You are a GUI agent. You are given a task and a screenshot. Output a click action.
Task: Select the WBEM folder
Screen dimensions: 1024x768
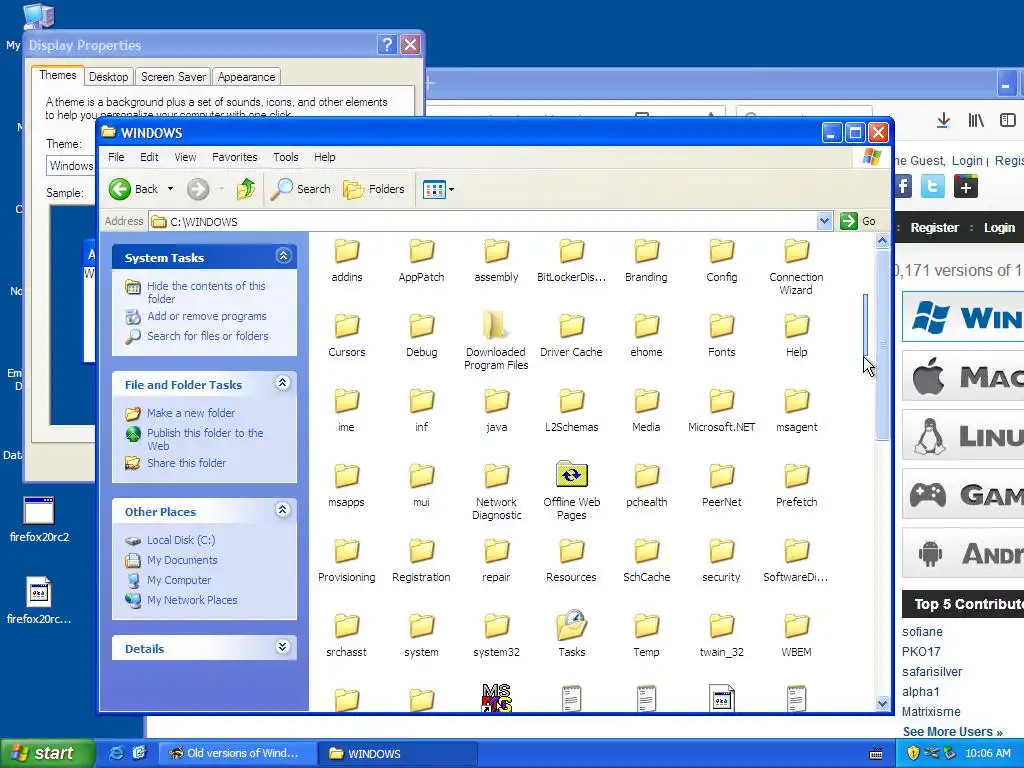[796, 635]
